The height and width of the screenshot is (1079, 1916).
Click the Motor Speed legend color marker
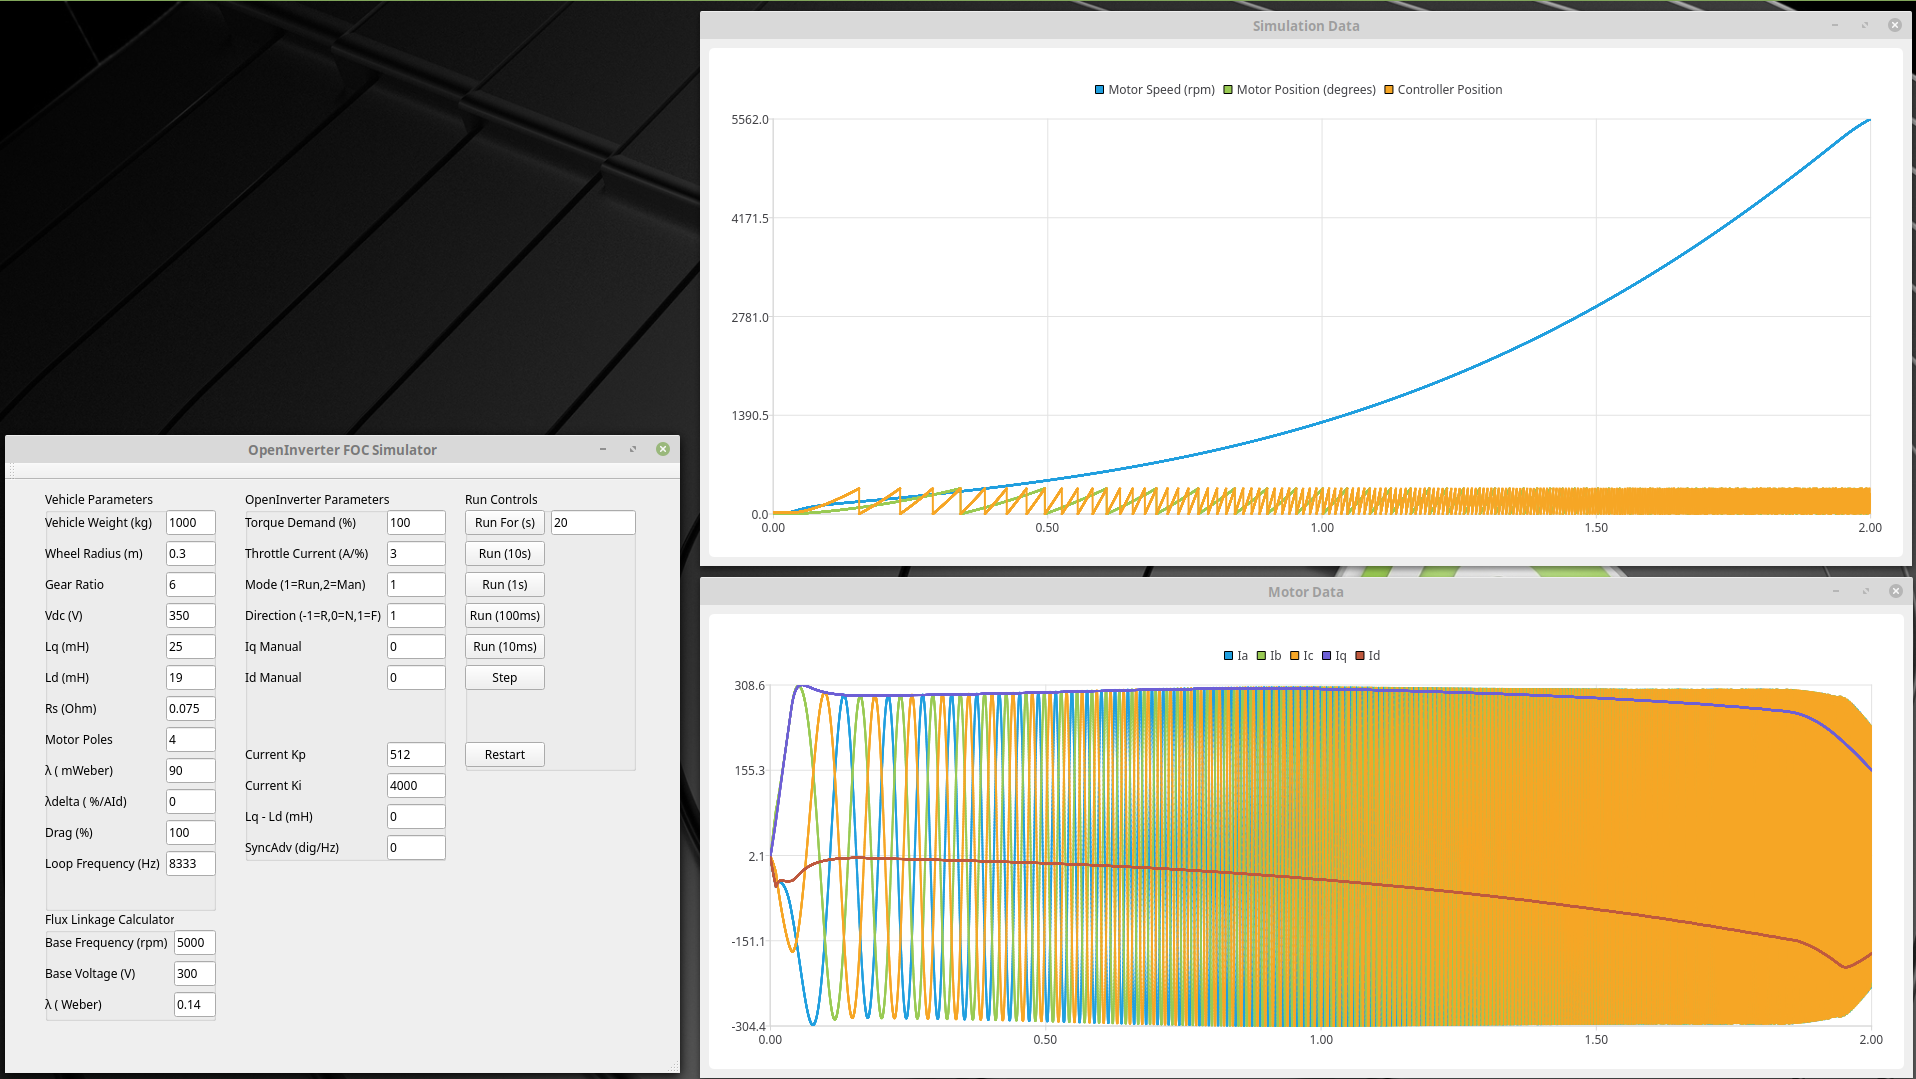tap(1099, 90)
